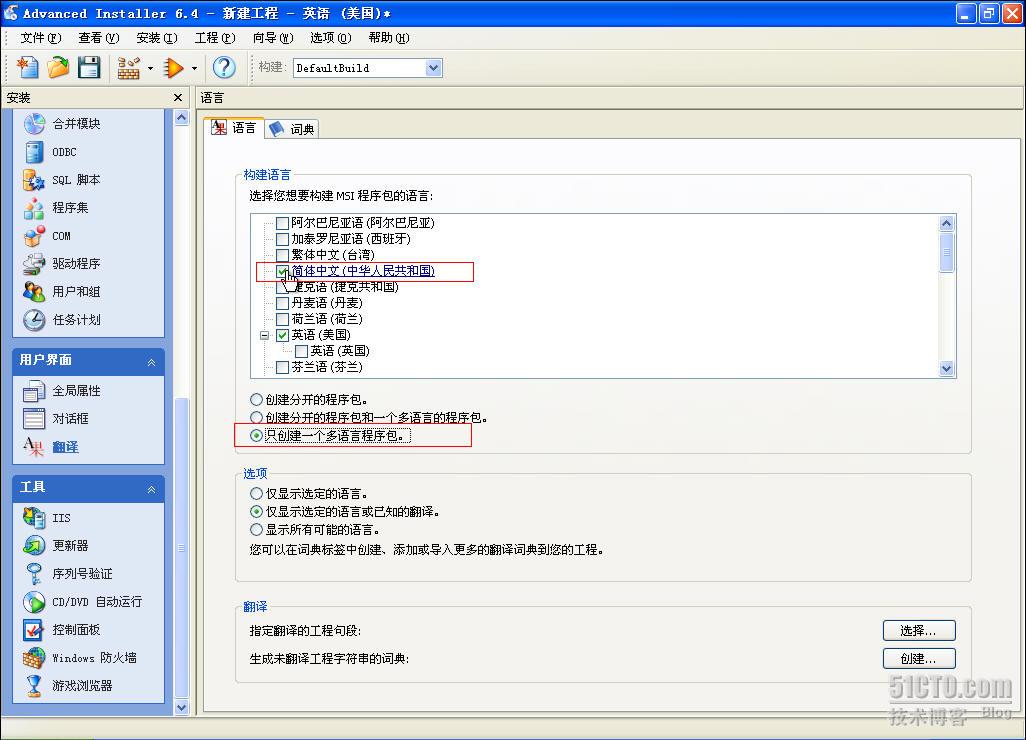Open the IIS tool icon
Screen dimensions: 1026x740
(34, 518)
